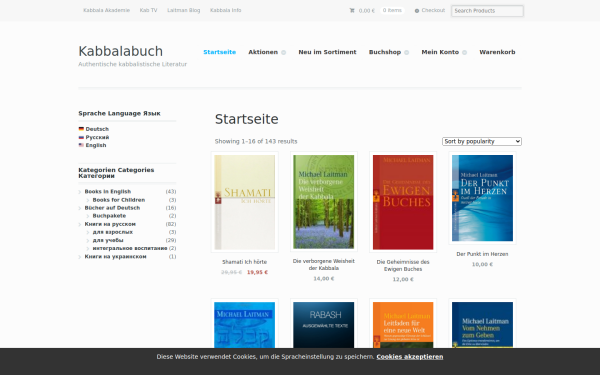Image resolution: width=600 pixels, height=375 pixels.
Task: Click Die Geheimnisse des Ewigen Buches title
Action: tap(403, 266)
